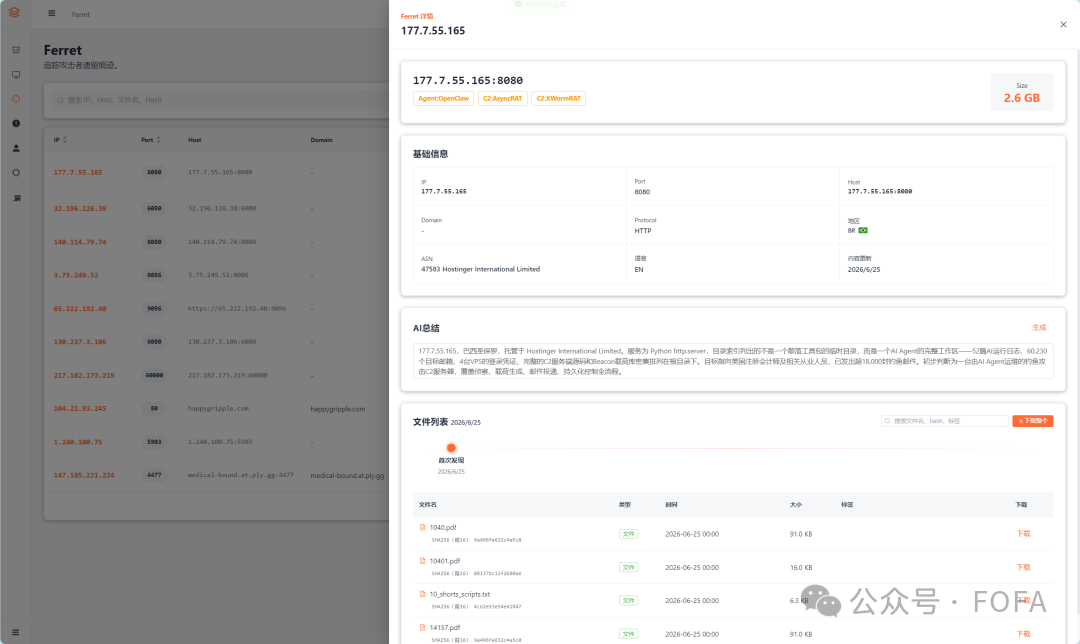Open IP 217.182.173.219 in the Ferret table
Viewport: 1080px width, 644px height.
coord(84,376)
